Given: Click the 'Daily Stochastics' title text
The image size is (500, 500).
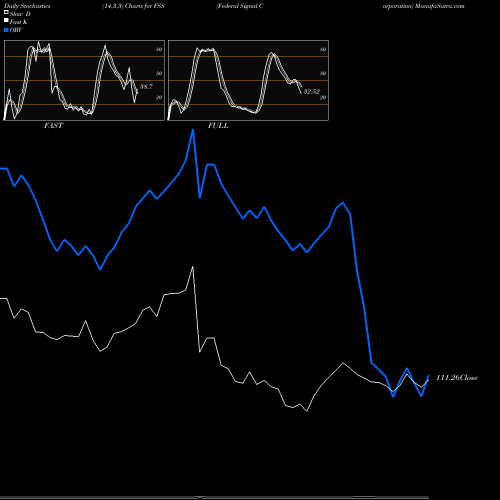Looking at the screenshot, I should [27, 6].
